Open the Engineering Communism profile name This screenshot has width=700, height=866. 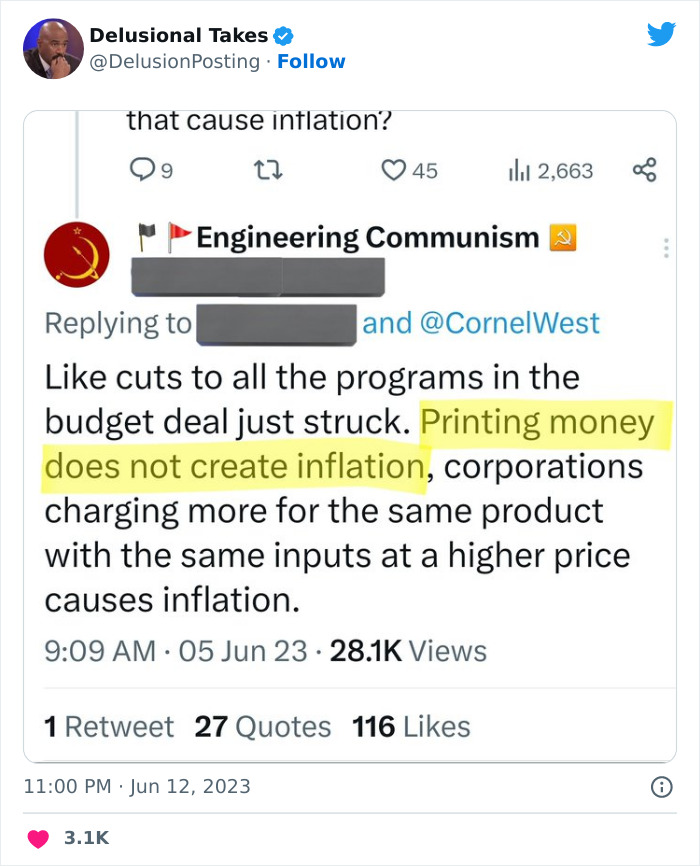click(x=368, y=237)
